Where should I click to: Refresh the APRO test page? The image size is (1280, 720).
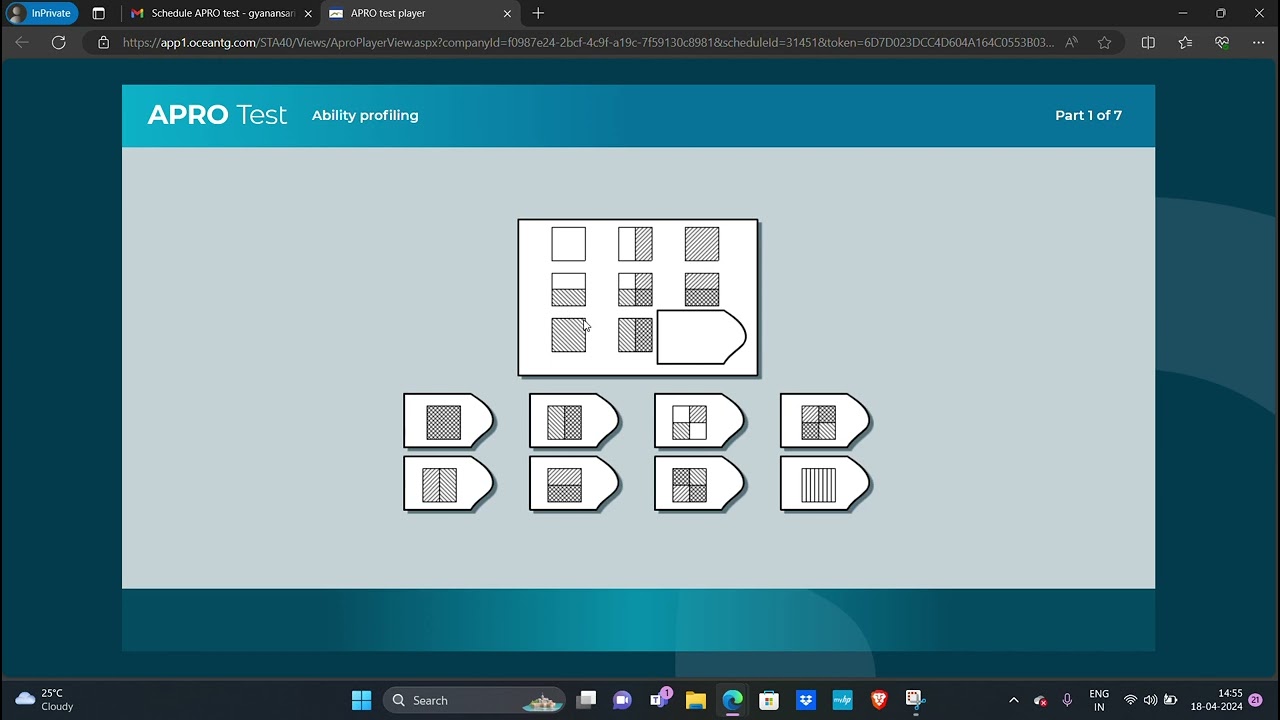point(59,42)
